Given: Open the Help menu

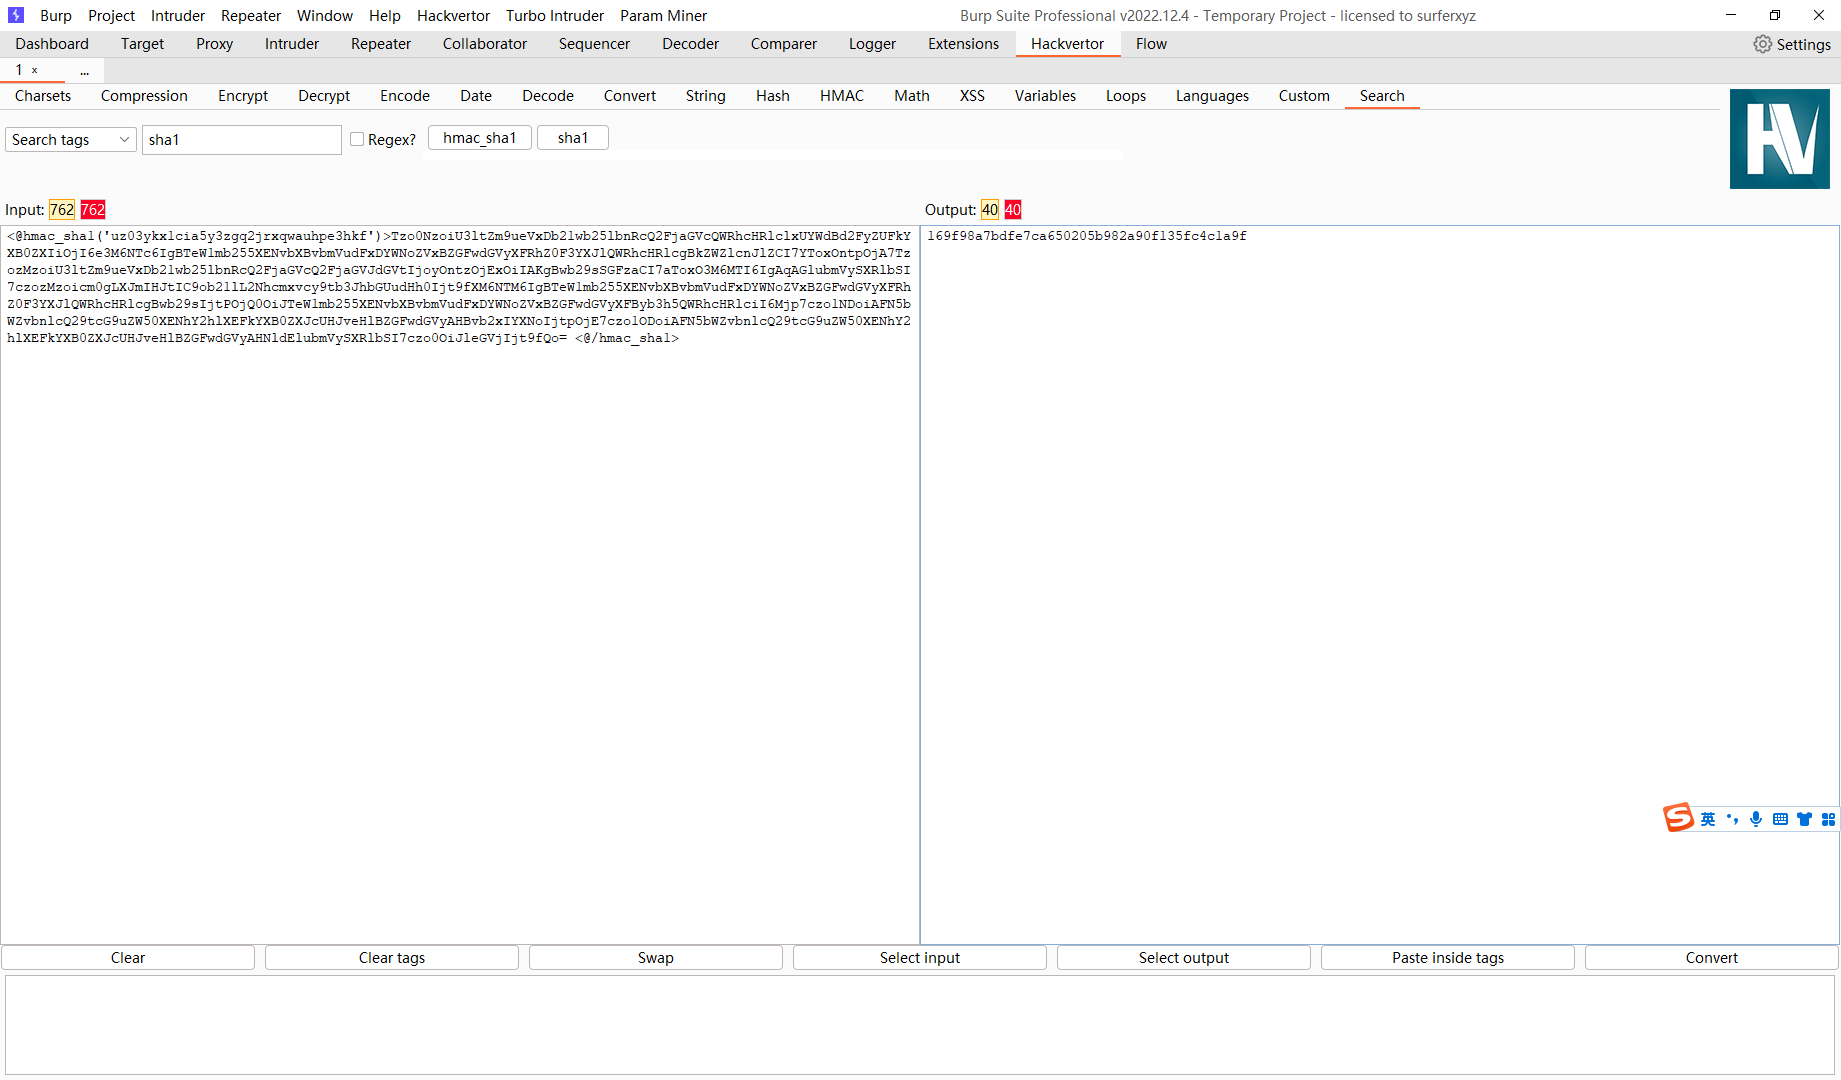Looking at the screenshot, I should (385, 15).
